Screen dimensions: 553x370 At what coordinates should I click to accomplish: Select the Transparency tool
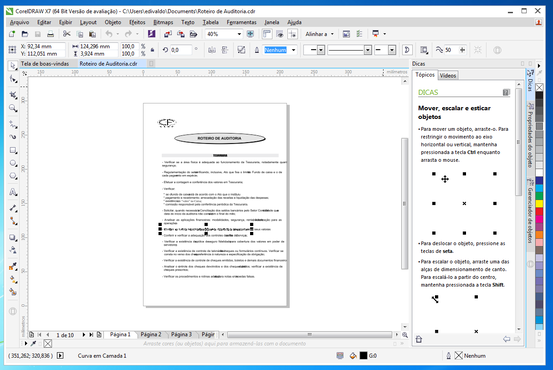pyautogui.click(x=13, y=250)
